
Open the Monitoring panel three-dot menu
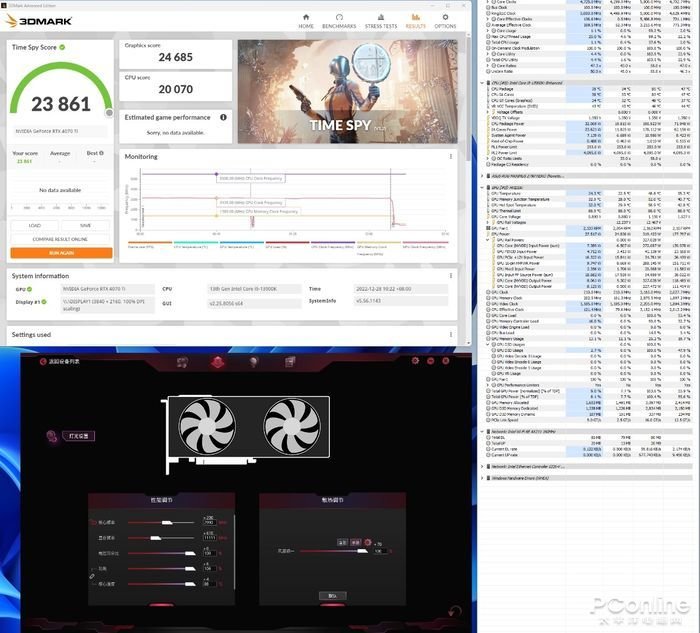451,157
